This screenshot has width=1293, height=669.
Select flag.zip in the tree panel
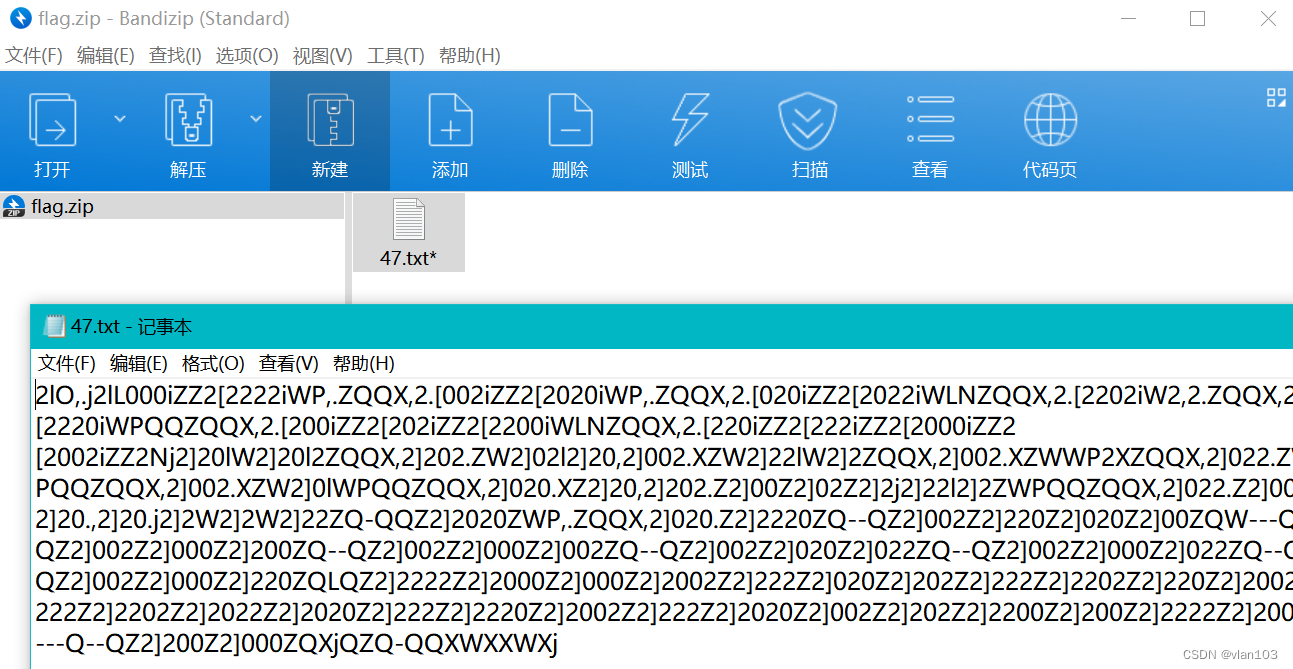click(x=172, y=207)
